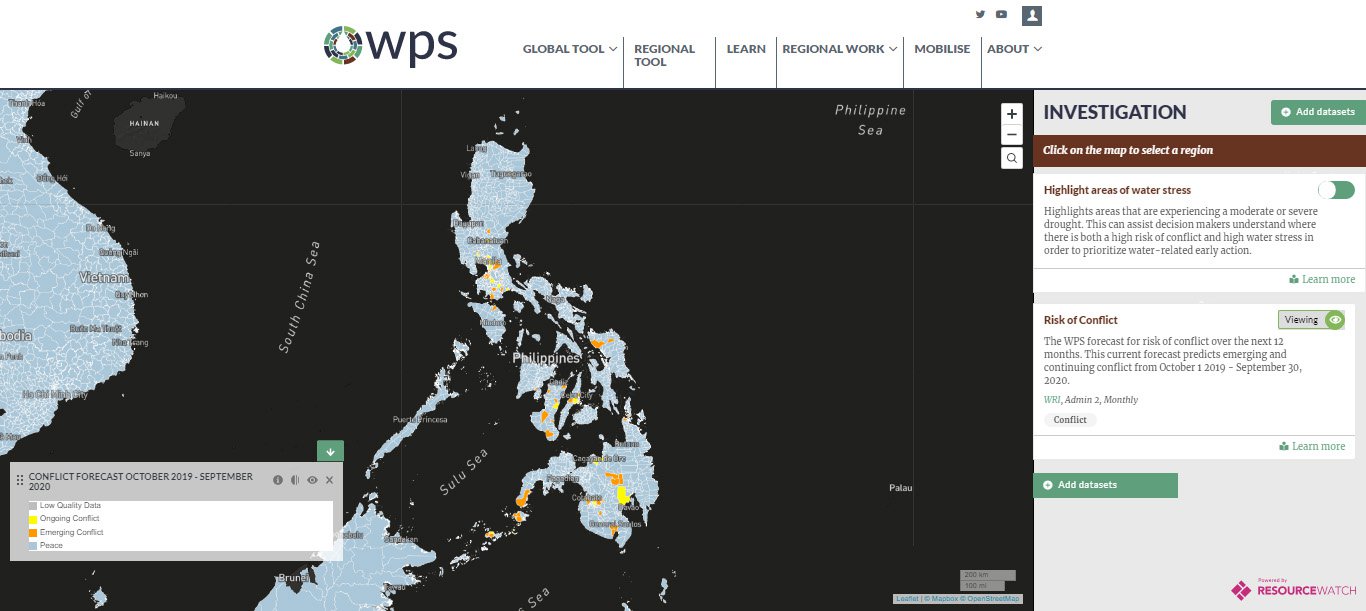Collapse the legend with the green arrow
The height and width of the screenshot is (611, 1366).
330,450
